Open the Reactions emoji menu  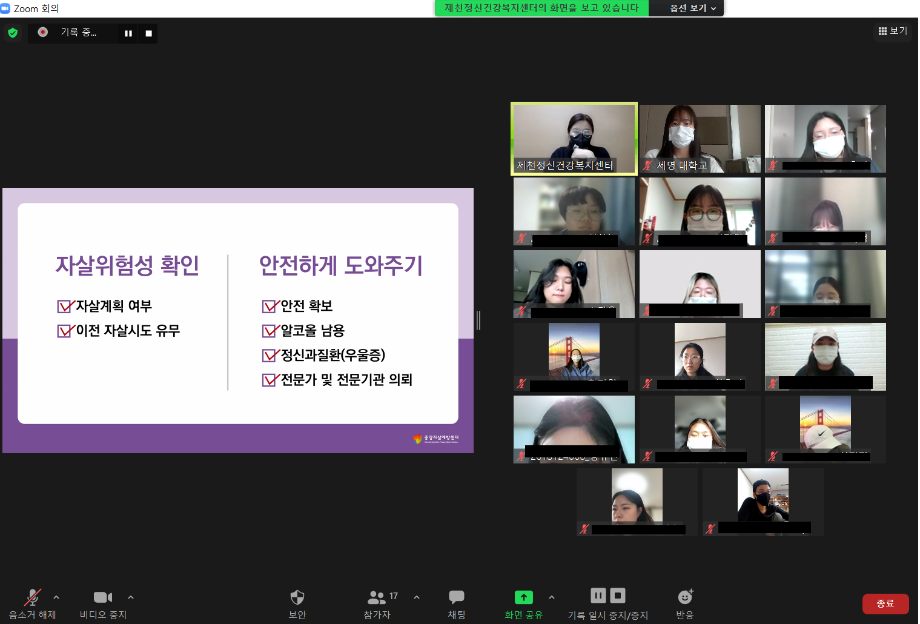(685, 597)
